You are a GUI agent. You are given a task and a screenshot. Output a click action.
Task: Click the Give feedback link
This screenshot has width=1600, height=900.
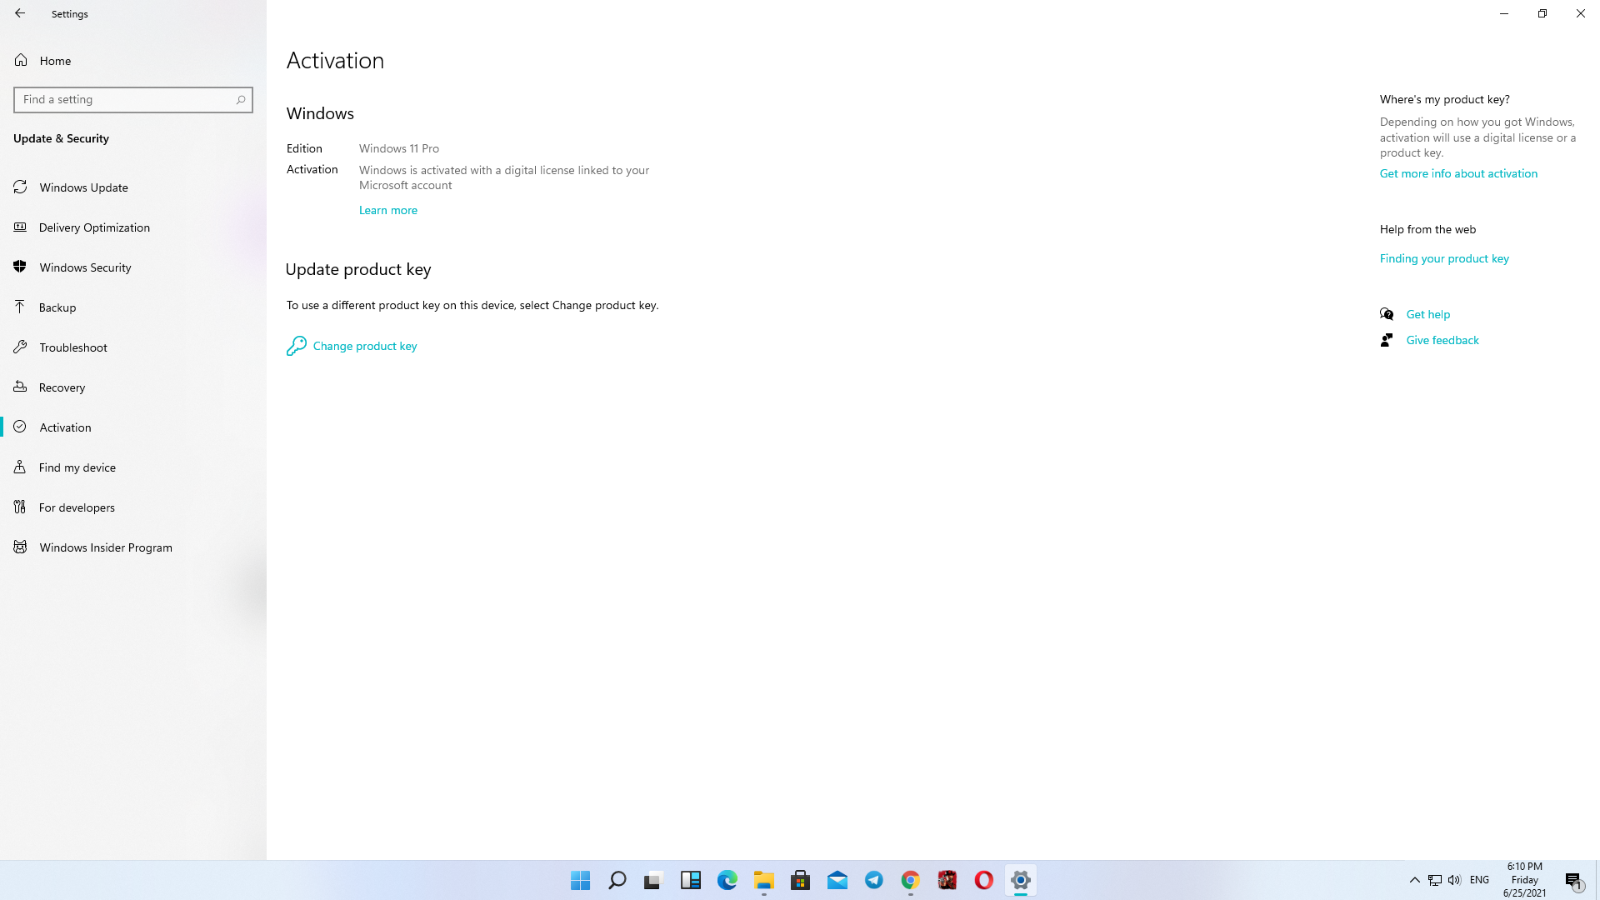(x=1442, y=340)
